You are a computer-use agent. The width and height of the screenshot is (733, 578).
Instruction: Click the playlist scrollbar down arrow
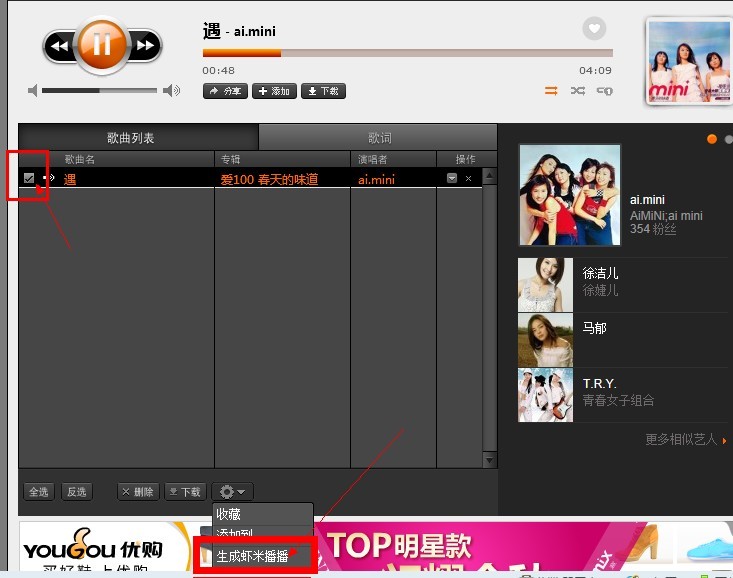coord(489,460)
